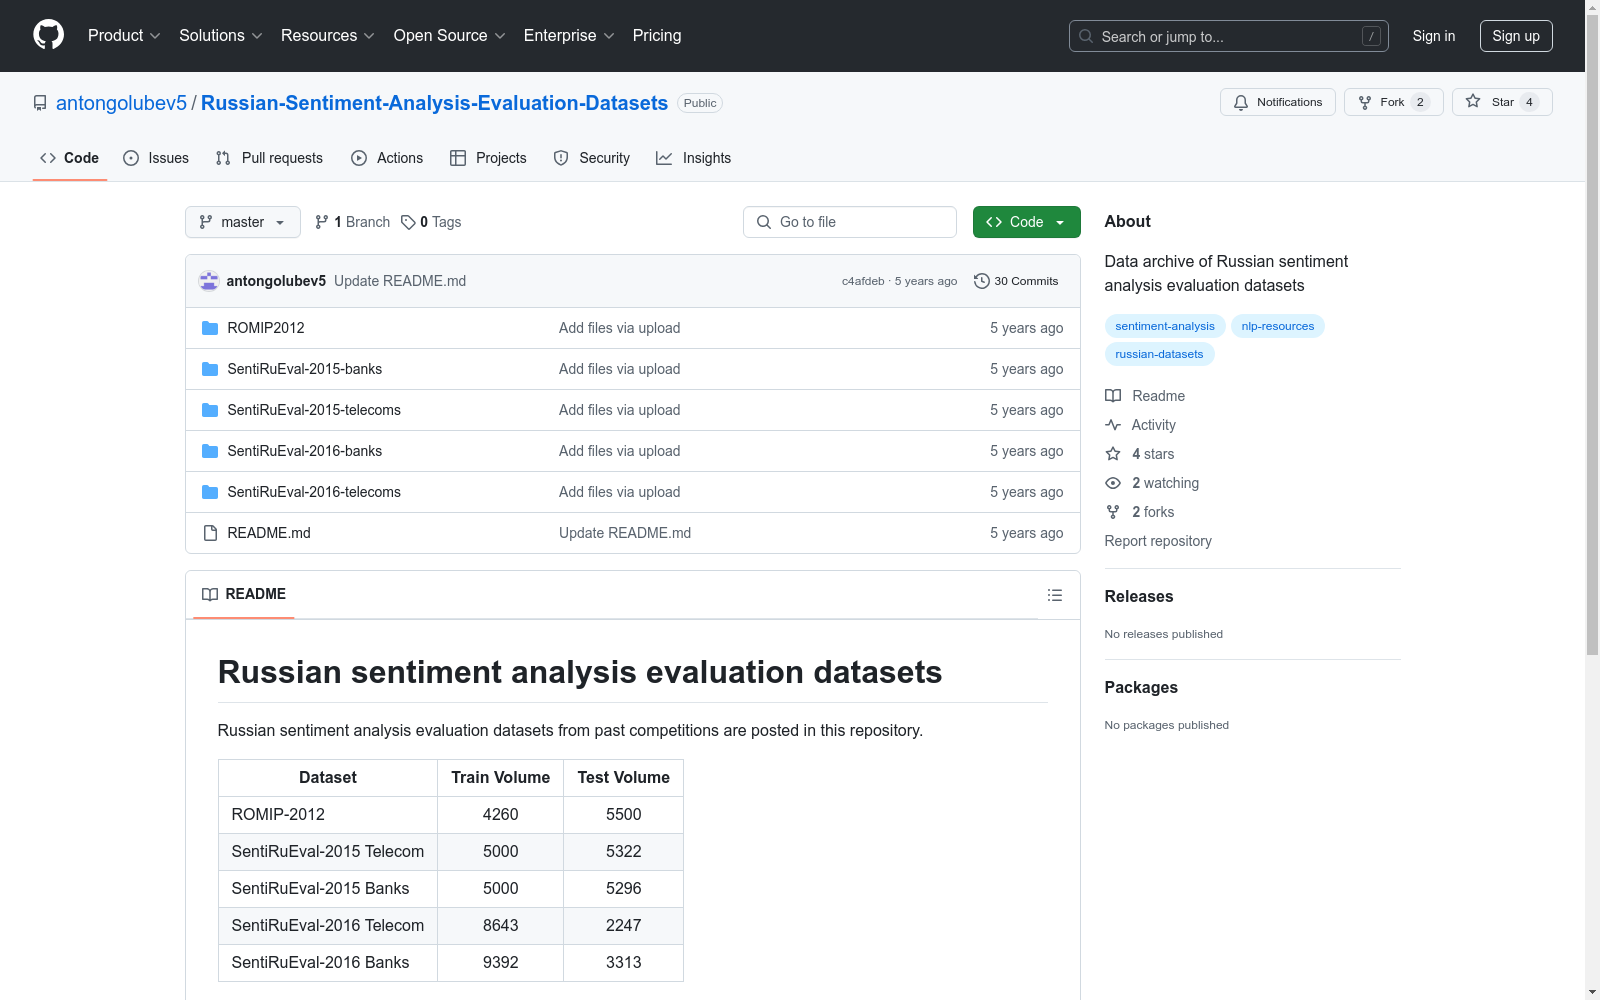Click the tag icon beside 0 Tags
Viewport: 1600px width, 1000px height.
(408, 222)
